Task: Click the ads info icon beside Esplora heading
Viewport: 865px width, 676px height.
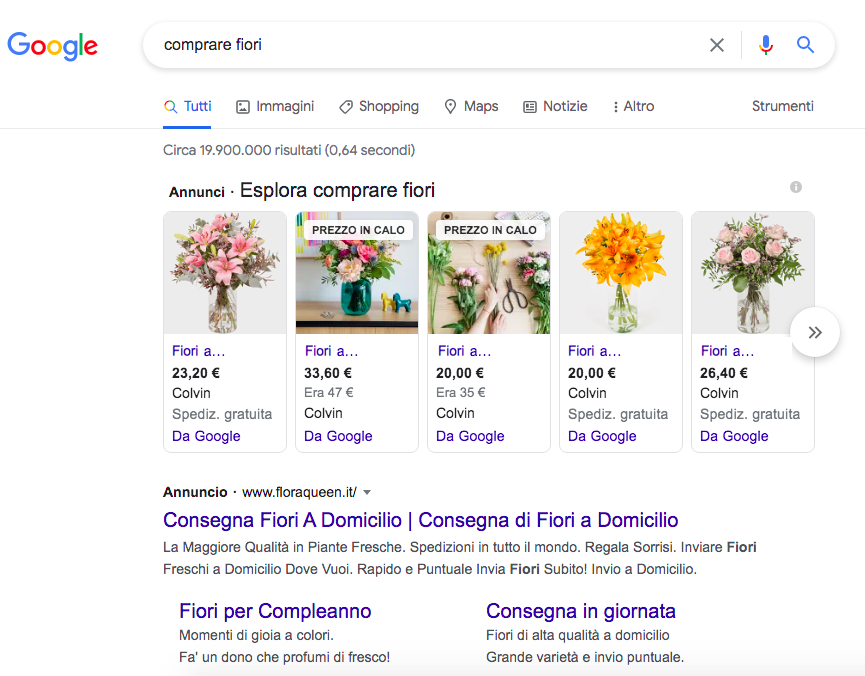Action: tap(795, 187)
